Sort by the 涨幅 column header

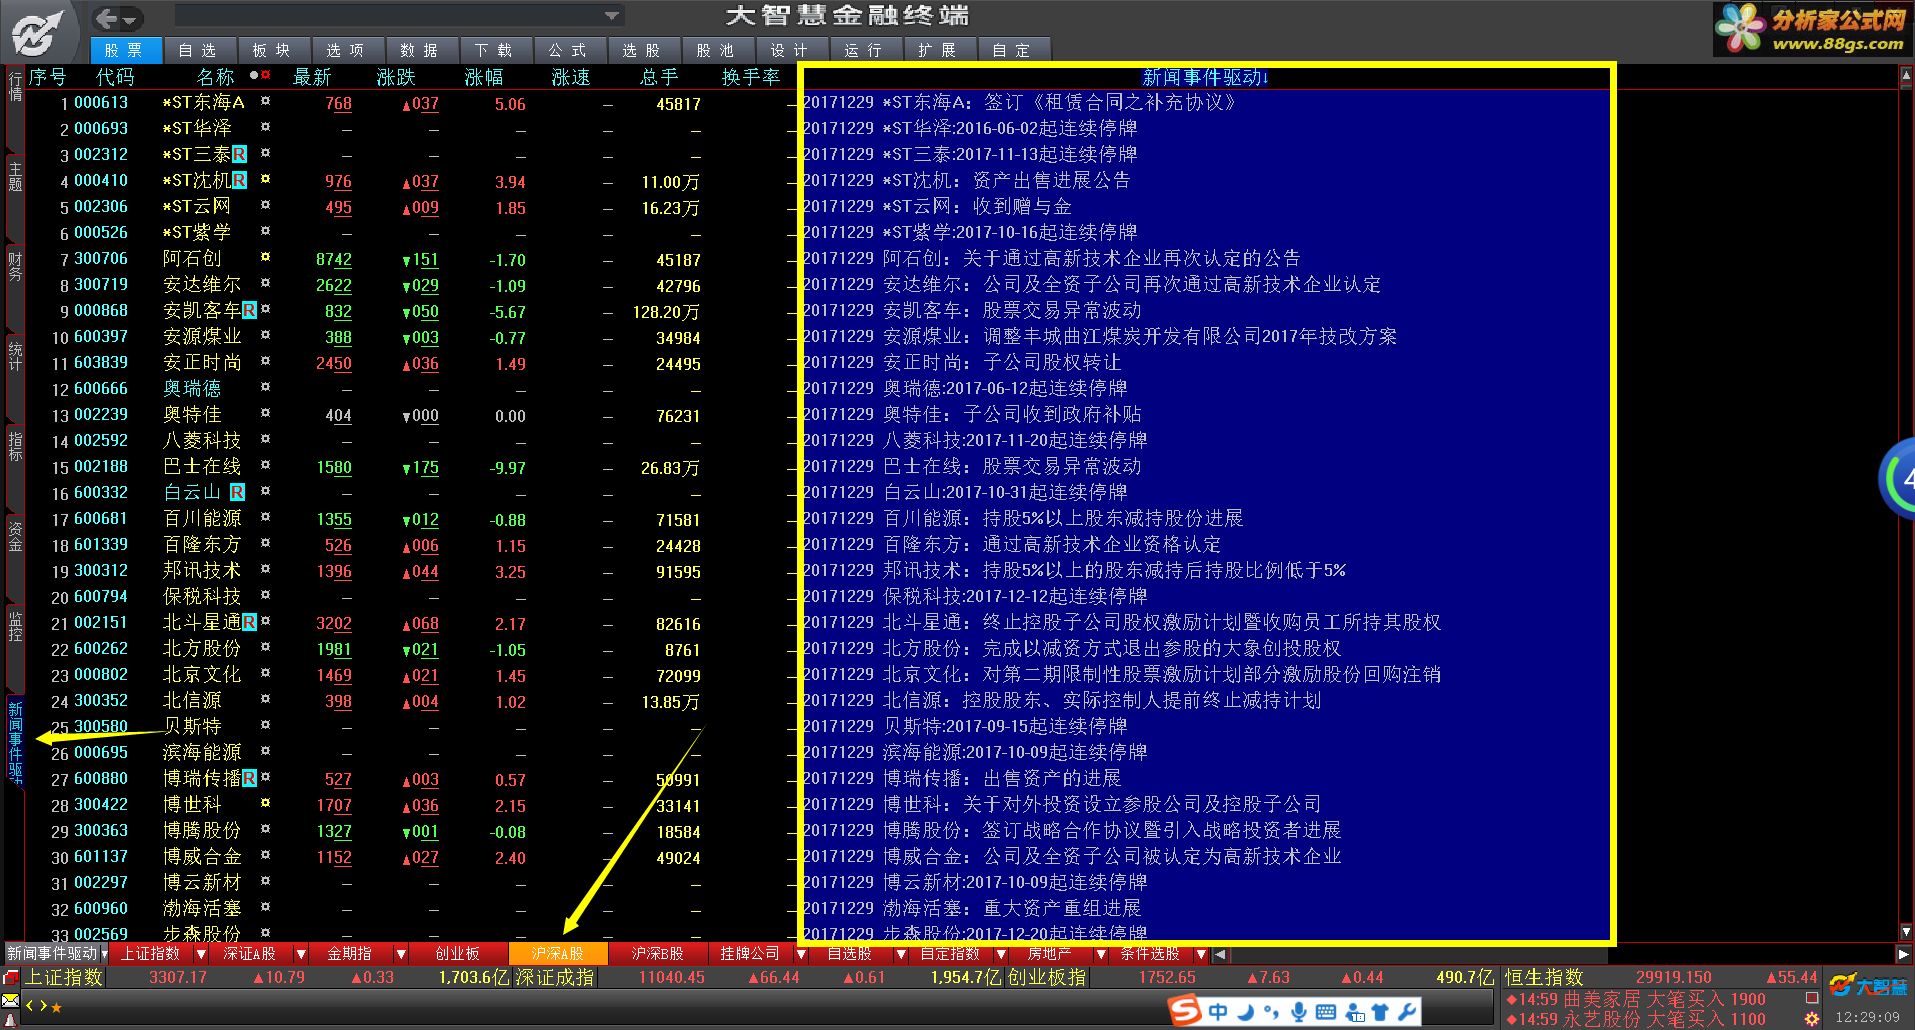(x=484, y=77)
